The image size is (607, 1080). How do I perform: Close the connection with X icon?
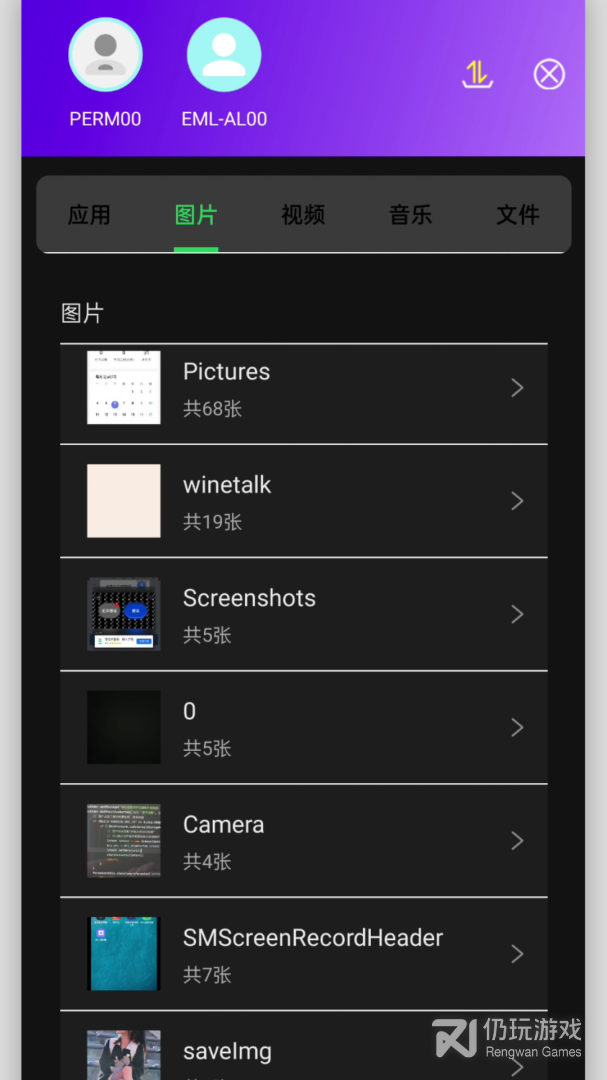(x=549, y=74)
